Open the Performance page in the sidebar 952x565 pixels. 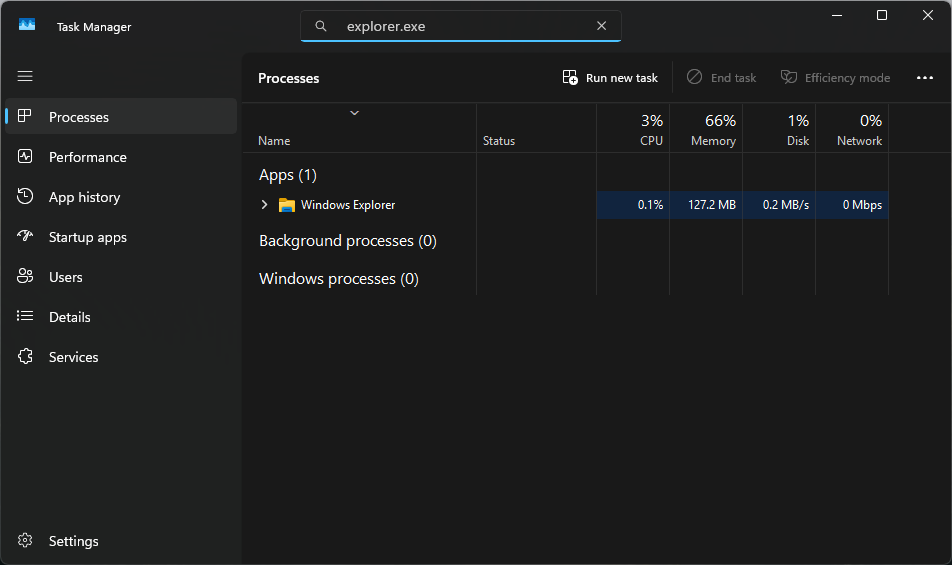click(87, 157)
